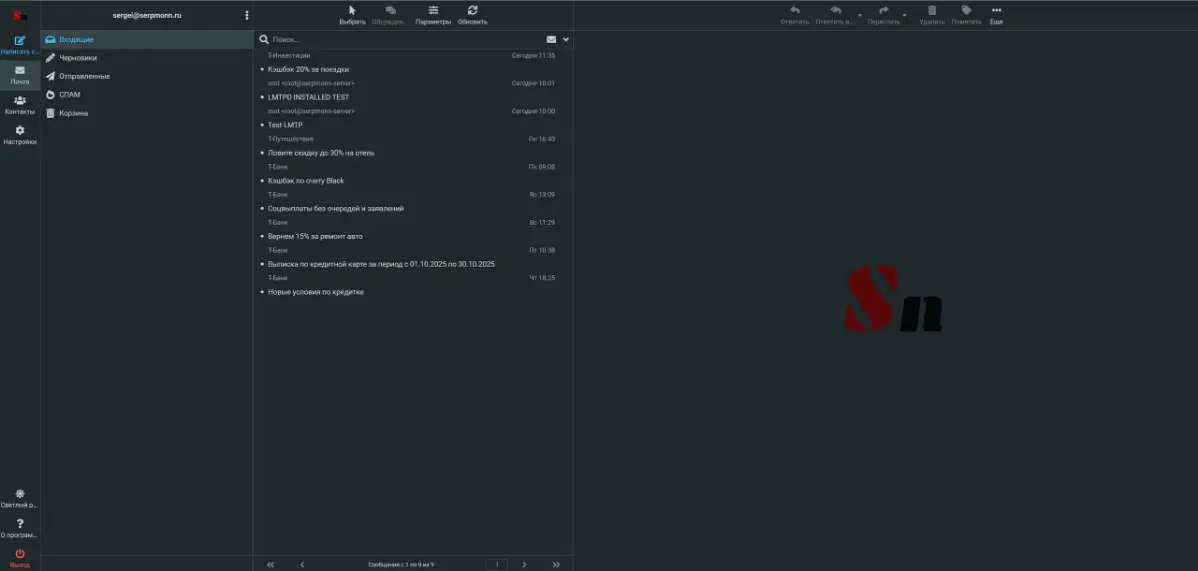Open the folder actions three-dot menu
1198x571 pixels.
[x=247, y=15]
